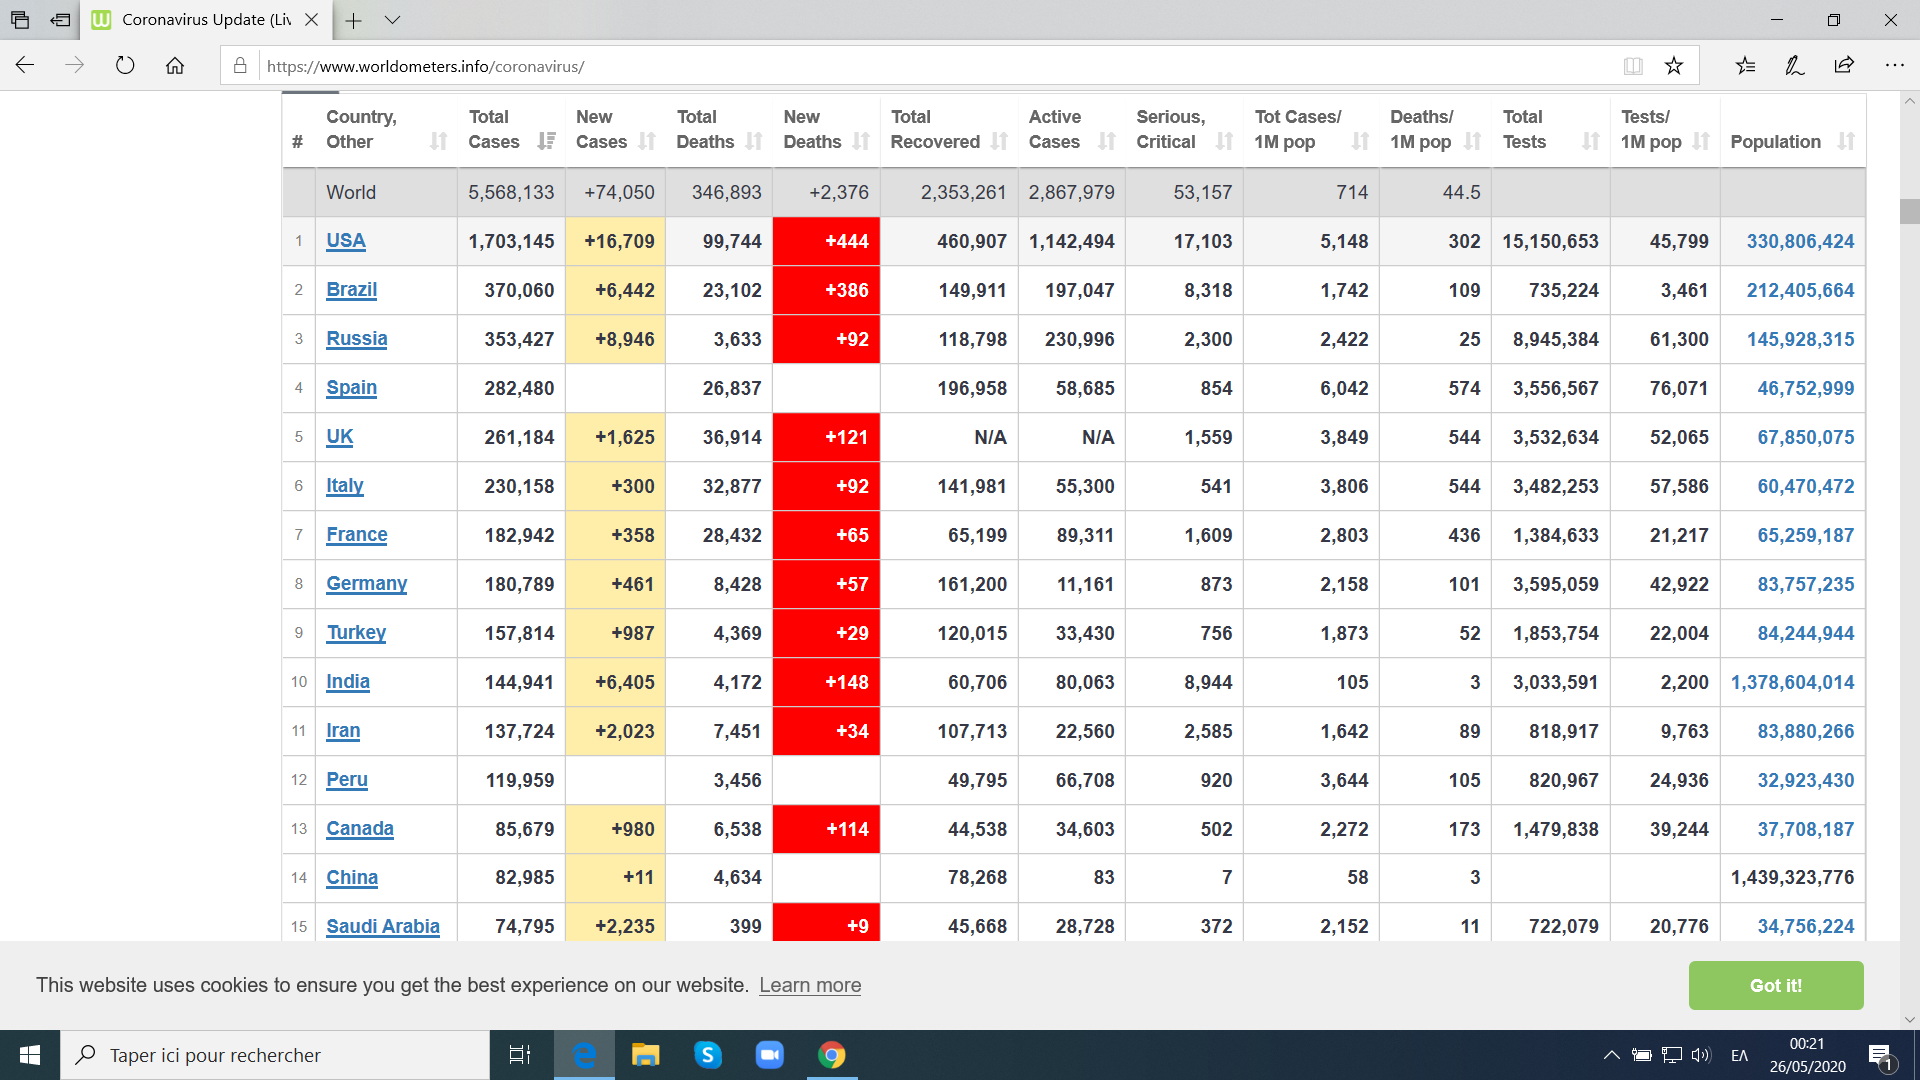
Task: Open the USA country link
Action: [345, 241]
